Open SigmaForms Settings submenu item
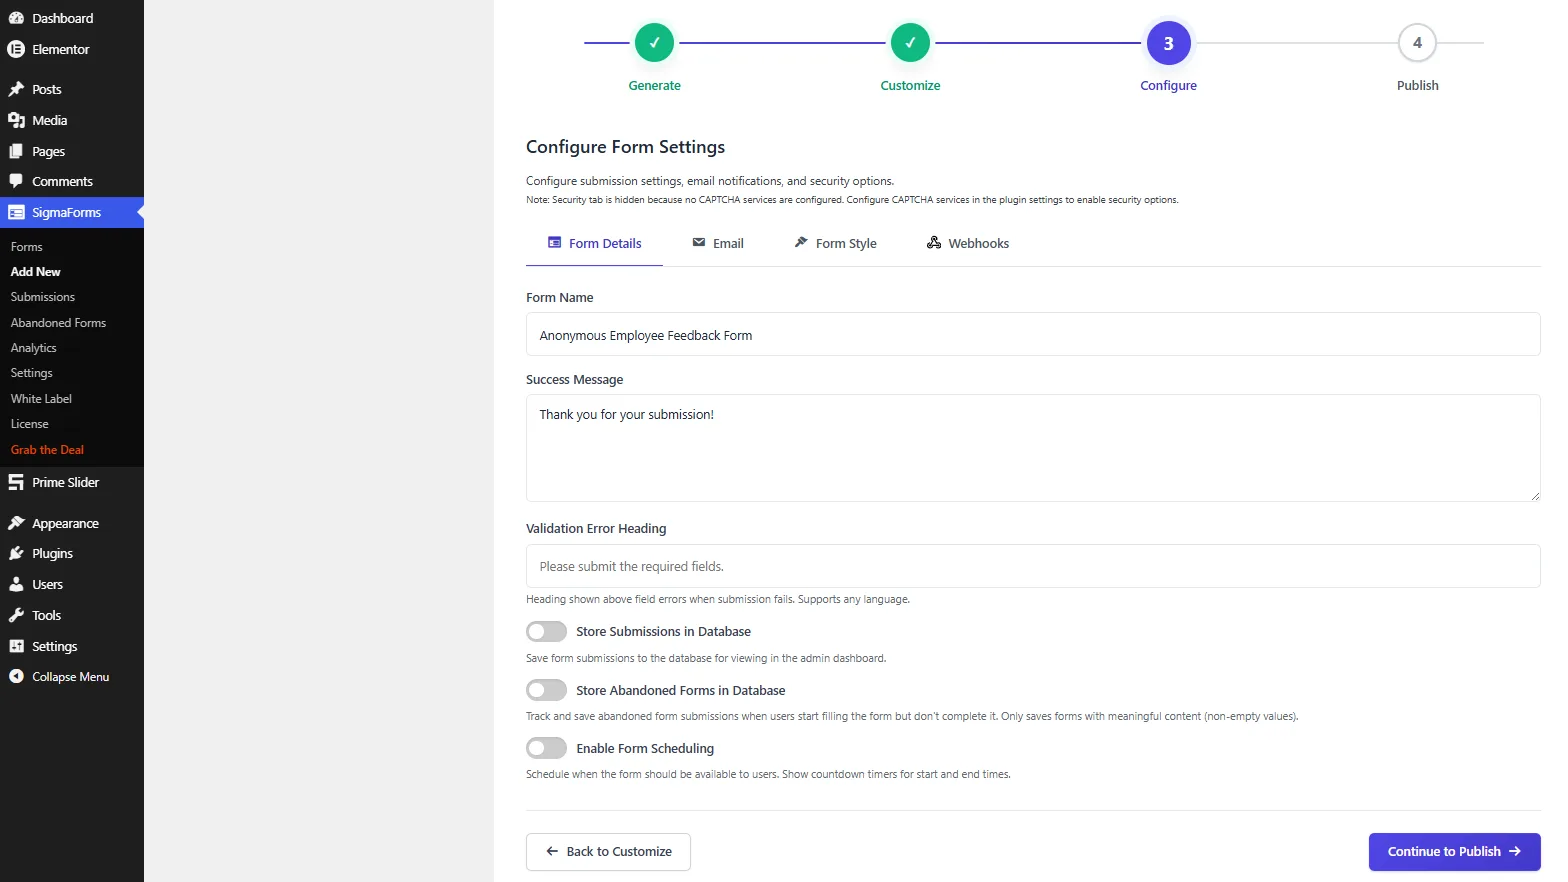Viewport: 1568px width, 882px height. (32, 373)
